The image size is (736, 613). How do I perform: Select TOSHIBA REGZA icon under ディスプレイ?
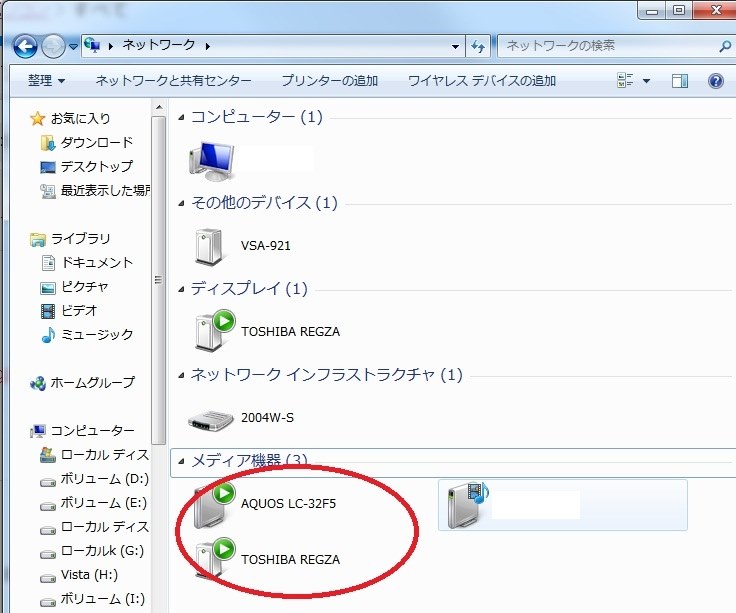[214, 330]
